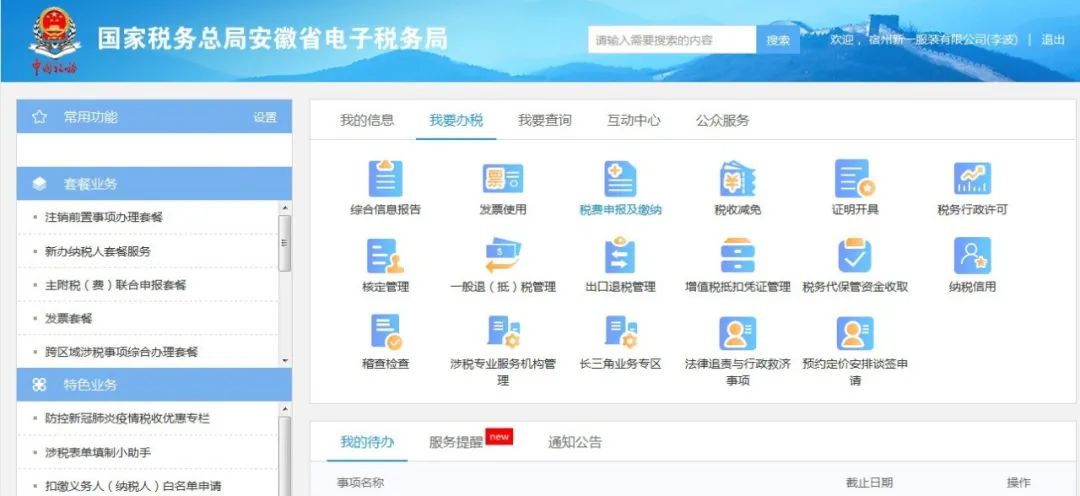Open the 综合信息报告 icon
Screen dimensions: 1080x496
(385, 179)
